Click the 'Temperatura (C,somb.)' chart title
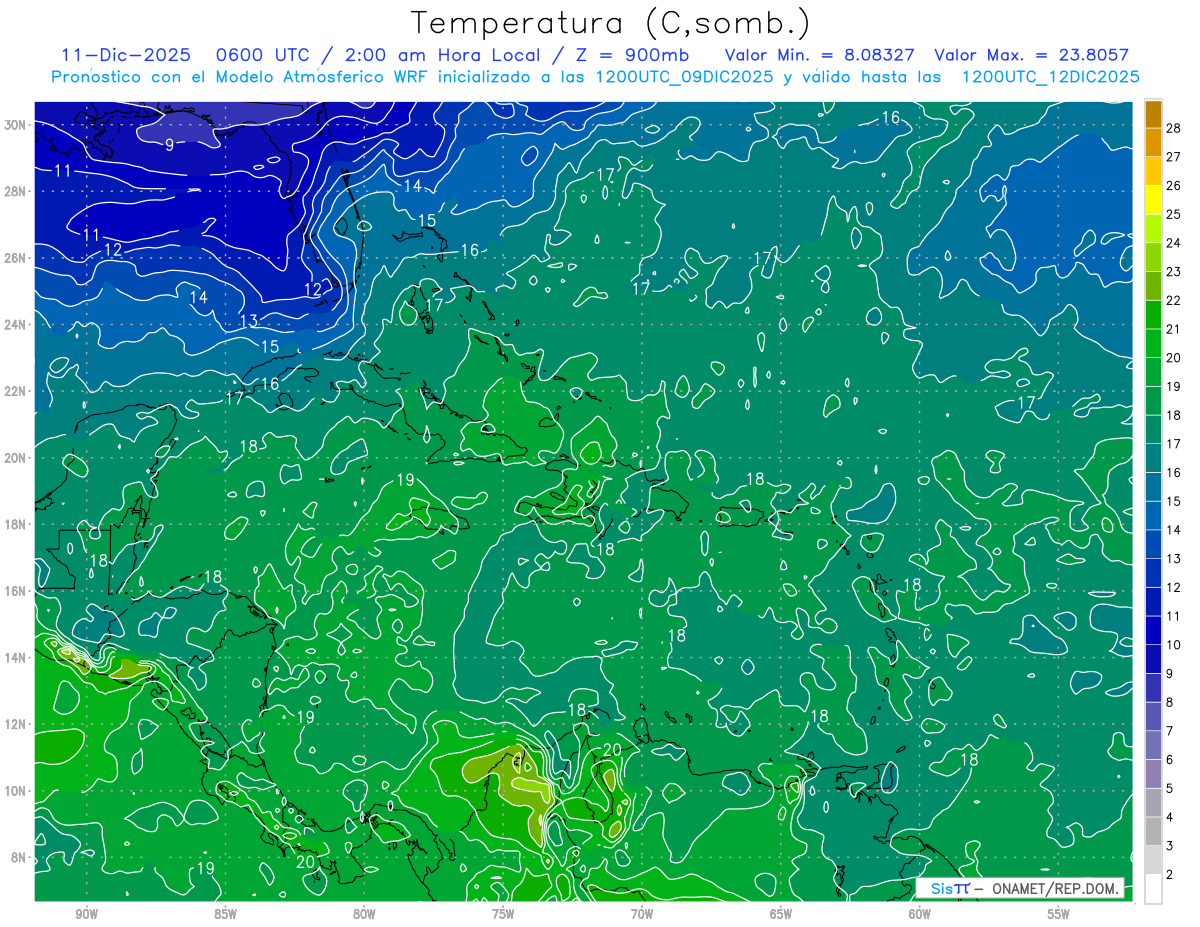Image resolution: width=1200 pixels, height=927 pixels. pos(610,23)
